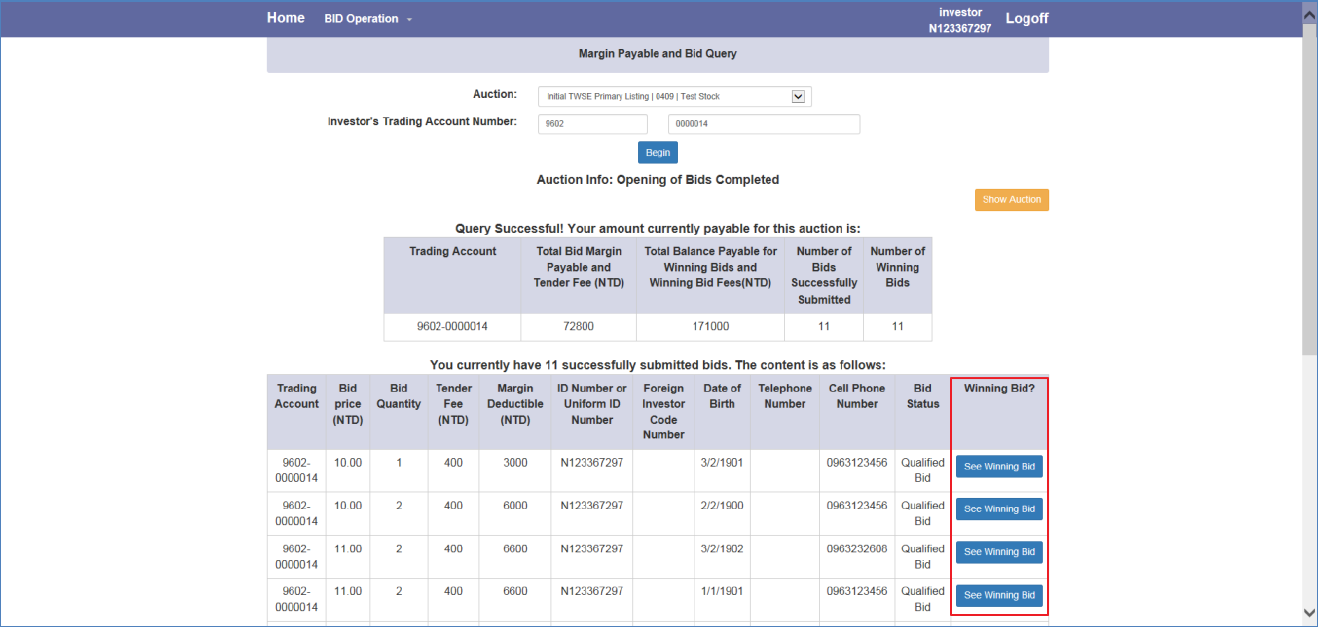Open the BID Operation menu

(x=368, y=19)
